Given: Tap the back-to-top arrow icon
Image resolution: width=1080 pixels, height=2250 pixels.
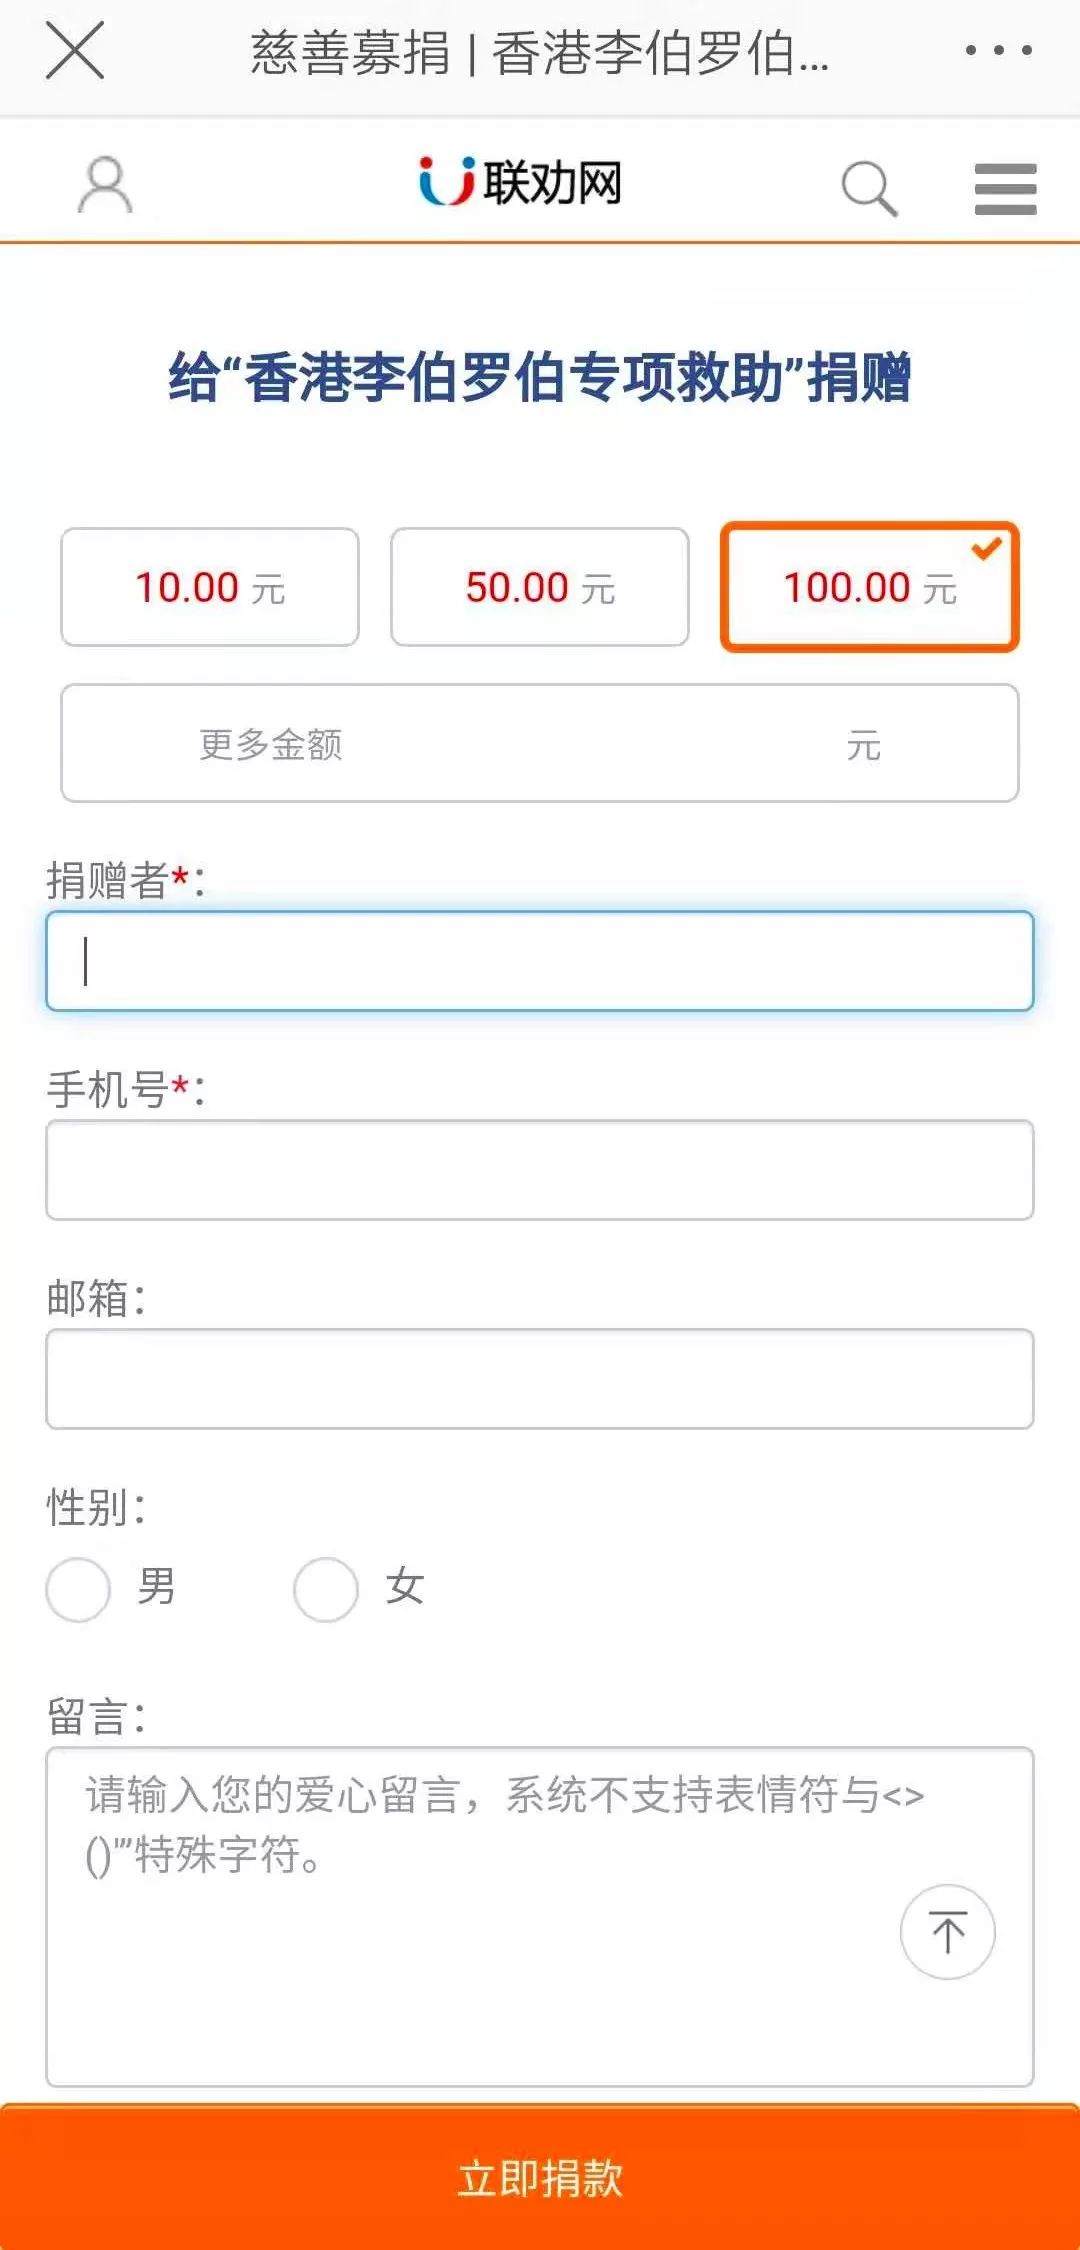Looking at the screenshot, I should click(x=947, y=1931).
